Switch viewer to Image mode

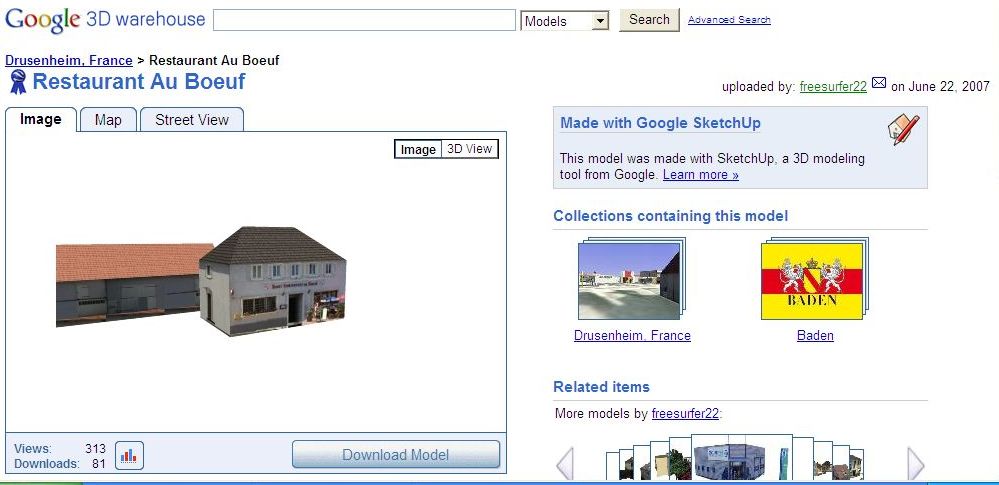click(418, 149)
